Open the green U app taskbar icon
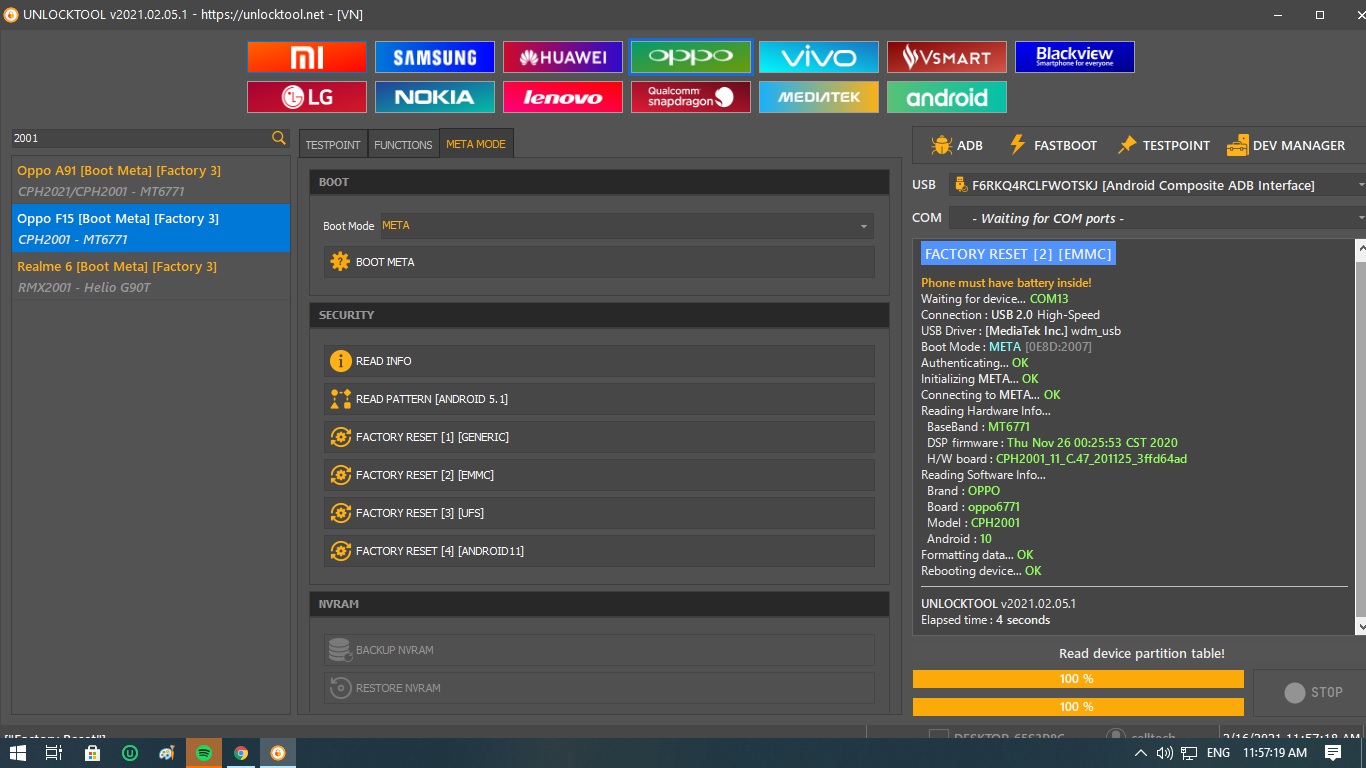Image resolution: width=1366 pixels, height=768 pixels. coord(129,753)
